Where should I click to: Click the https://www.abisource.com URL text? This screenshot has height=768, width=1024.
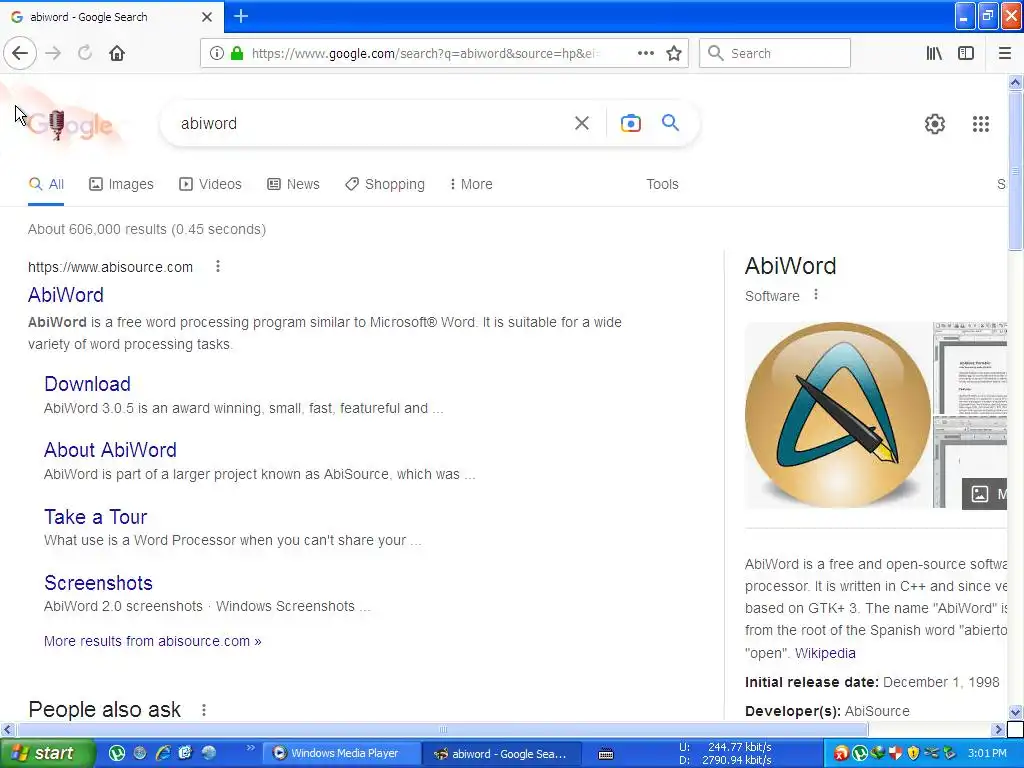[x=110, y=267]
